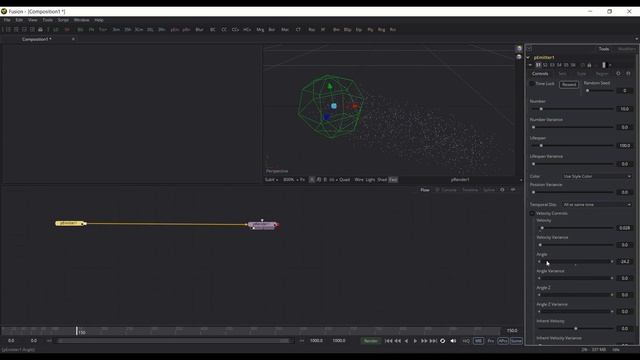Select the pEmitter1 node in flow
Screen dimensions: 640x360
tap(69, 223)
